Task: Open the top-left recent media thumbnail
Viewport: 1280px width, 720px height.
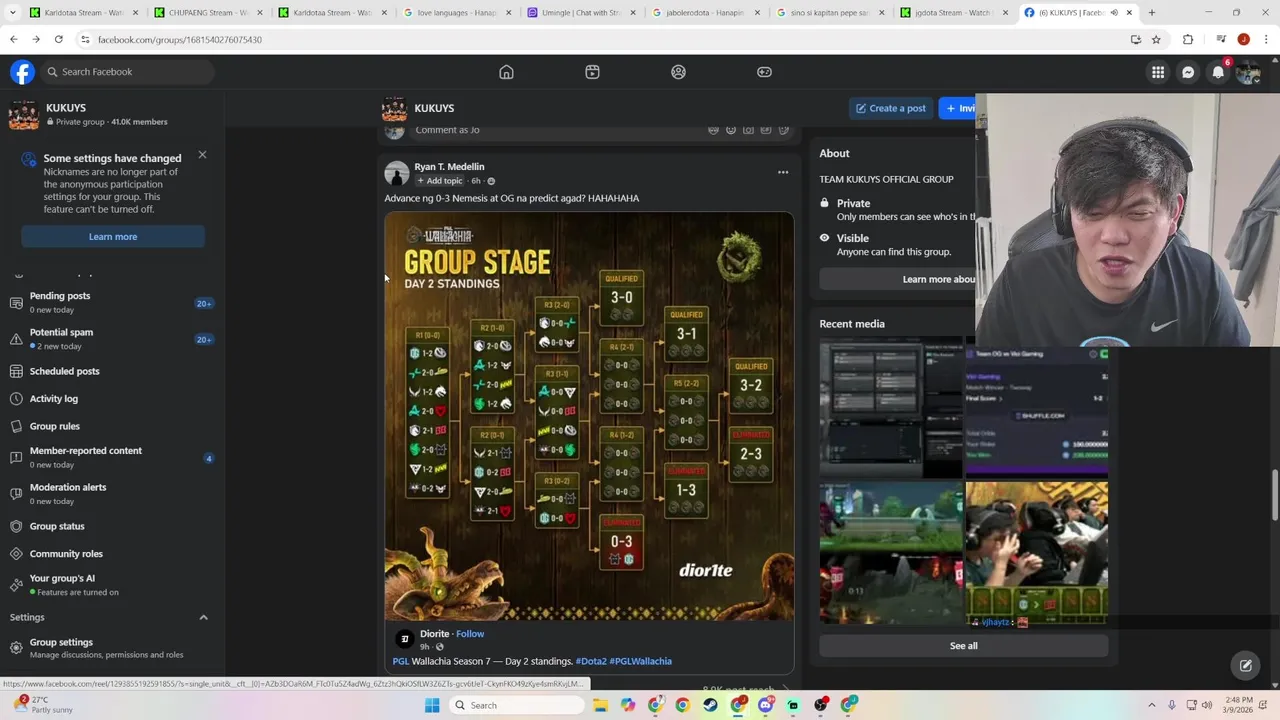Action: click(891, 408)
